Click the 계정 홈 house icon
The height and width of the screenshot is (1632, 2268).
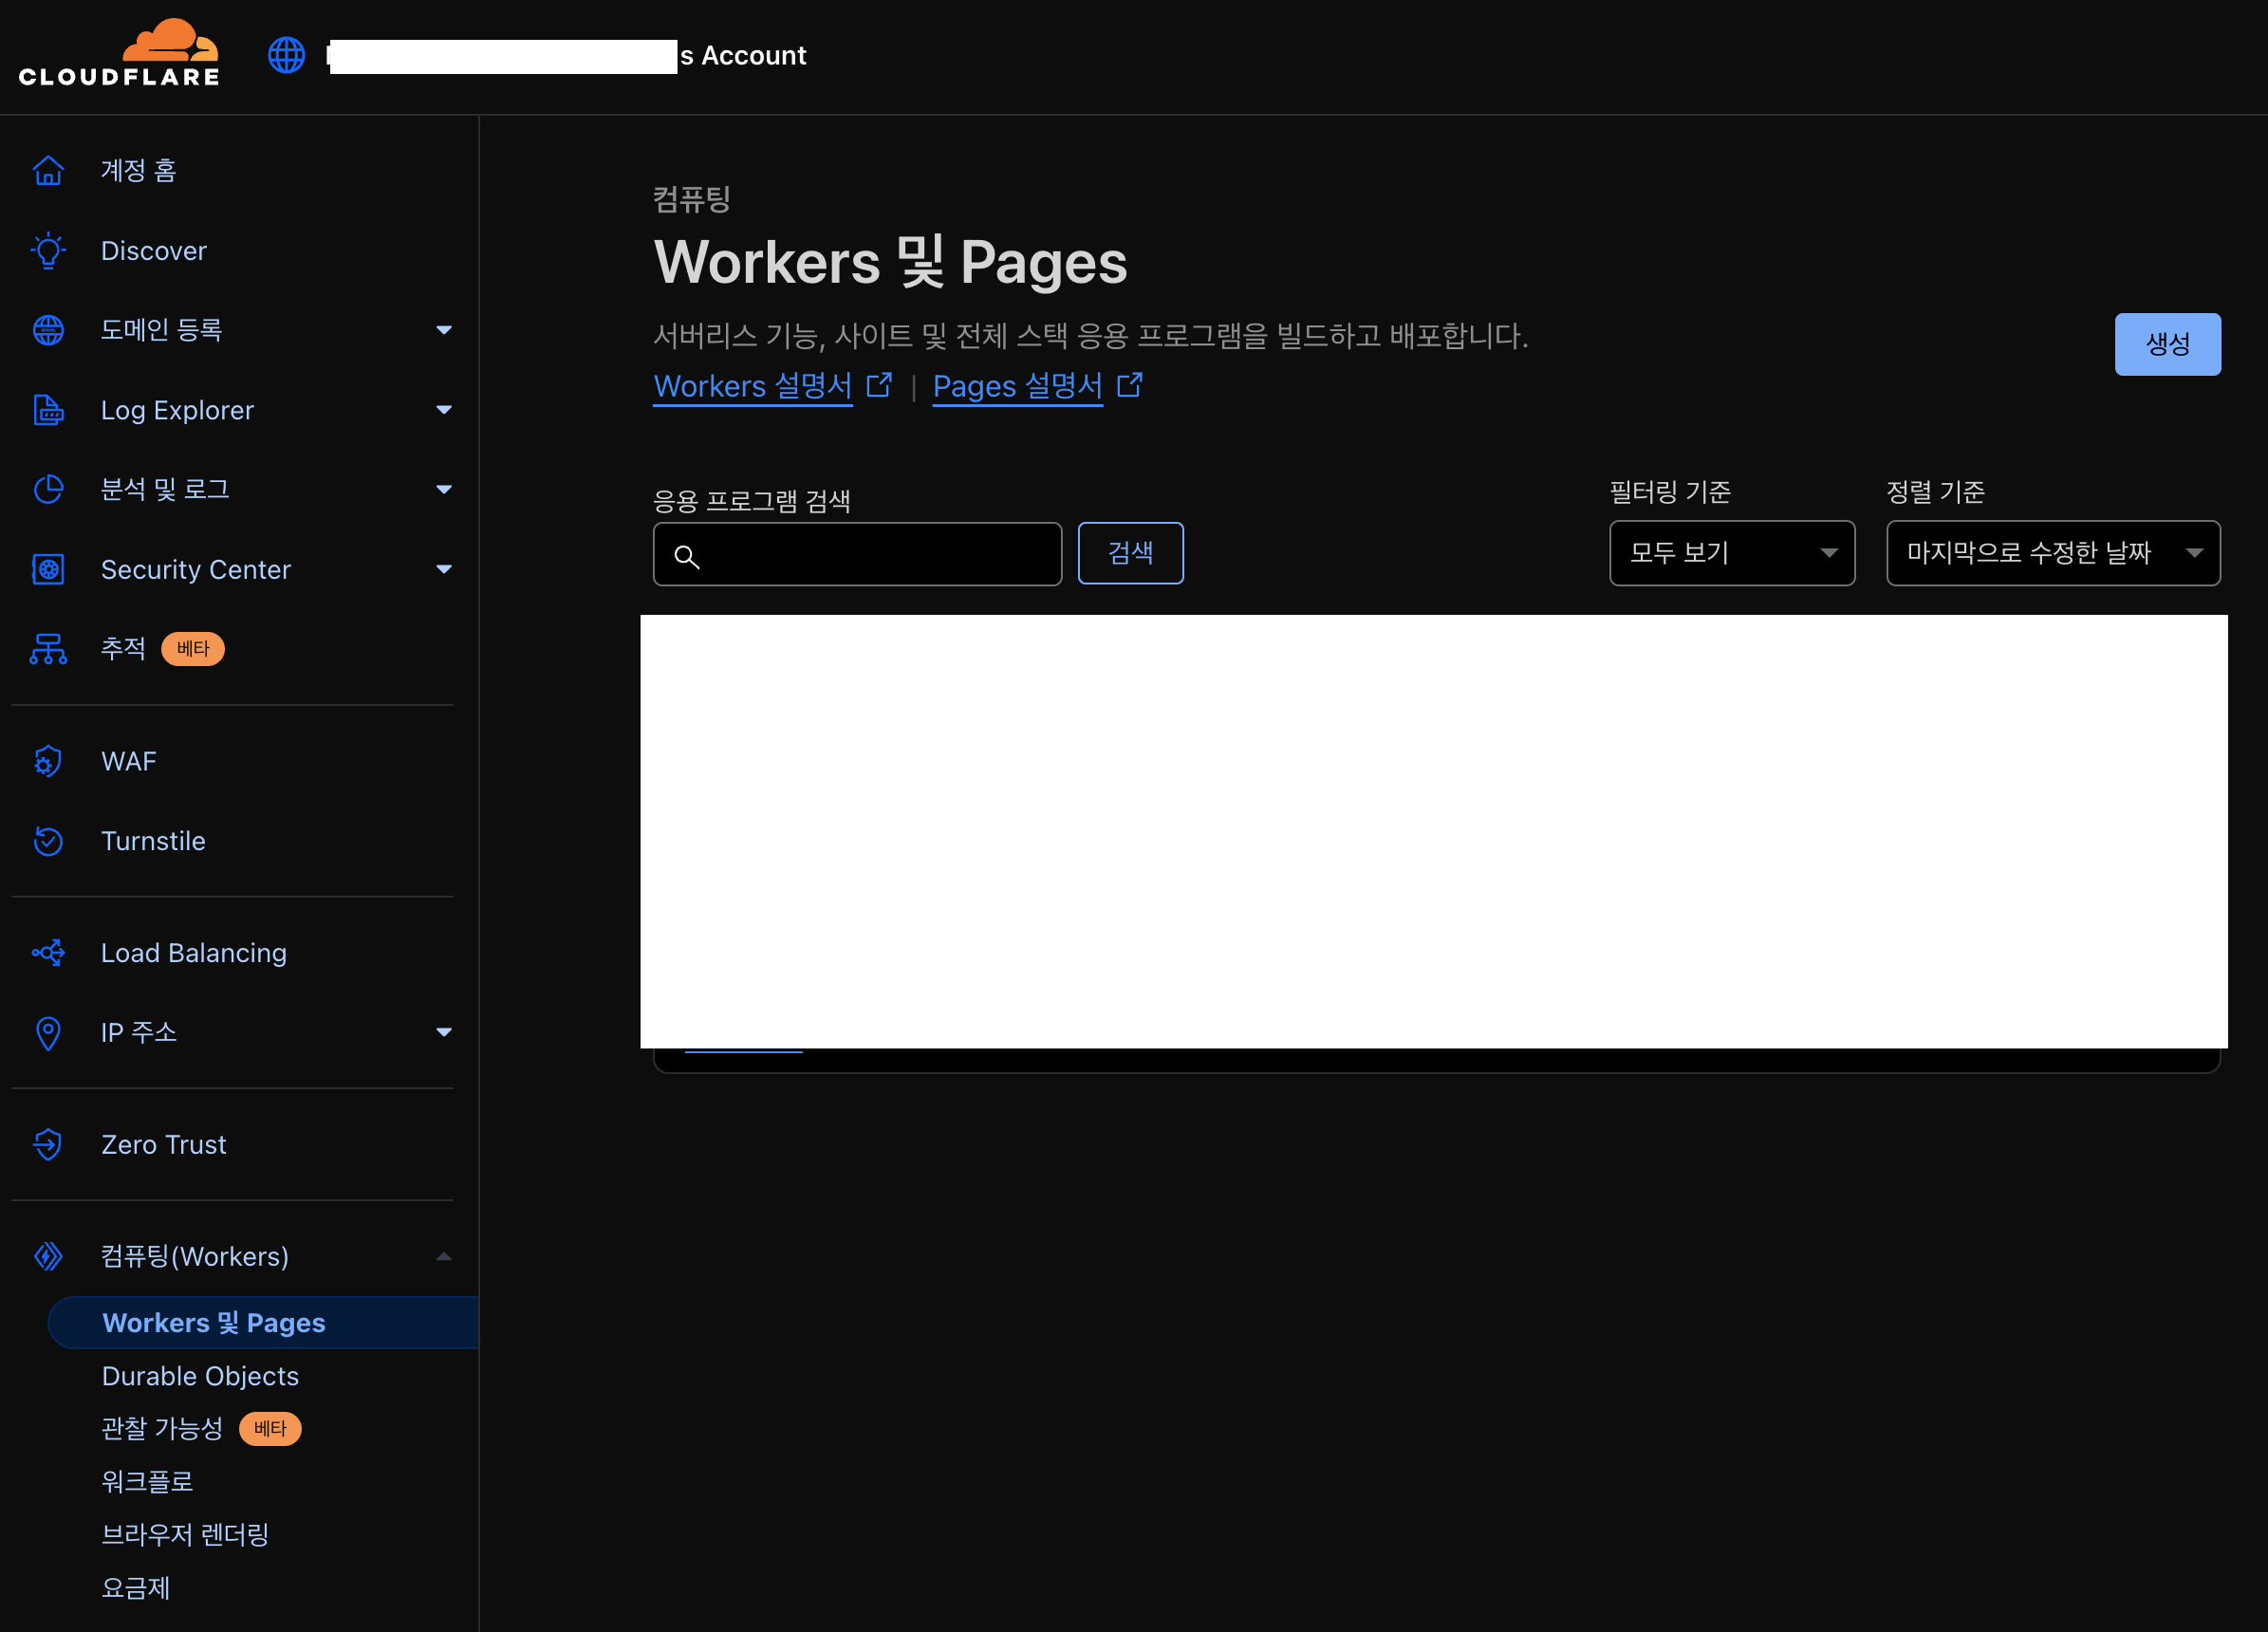[48, 171]
